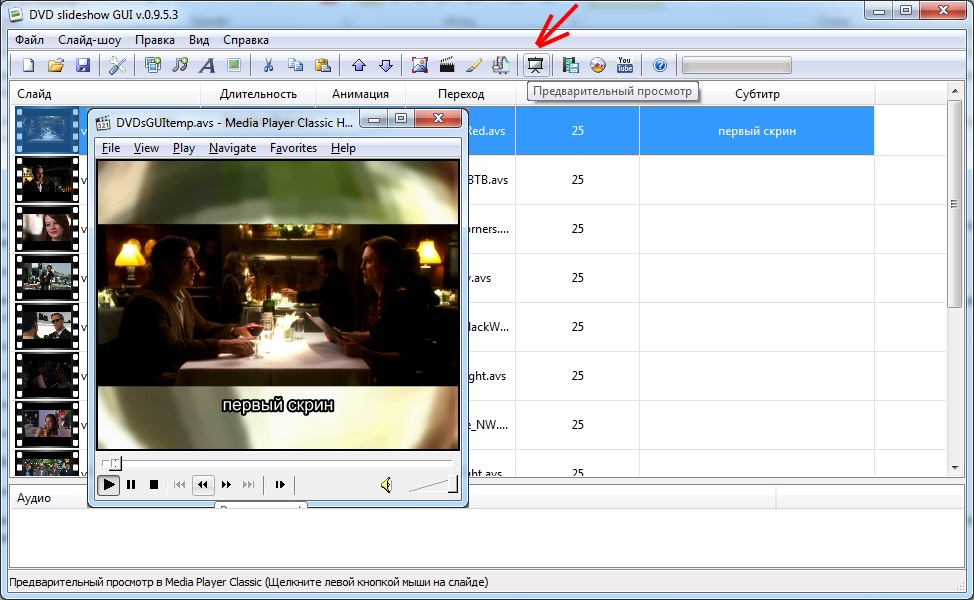Save project with the floppy disk icon
Image resolution: width=974 pixels, height=600 pixels.
tap(83, 65)
